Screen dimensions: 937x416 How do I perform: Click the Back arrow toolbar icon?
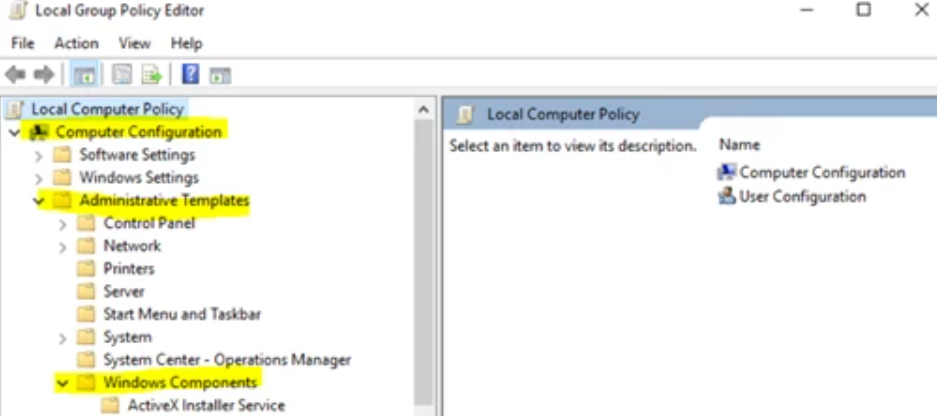click(x=15, y=75)
